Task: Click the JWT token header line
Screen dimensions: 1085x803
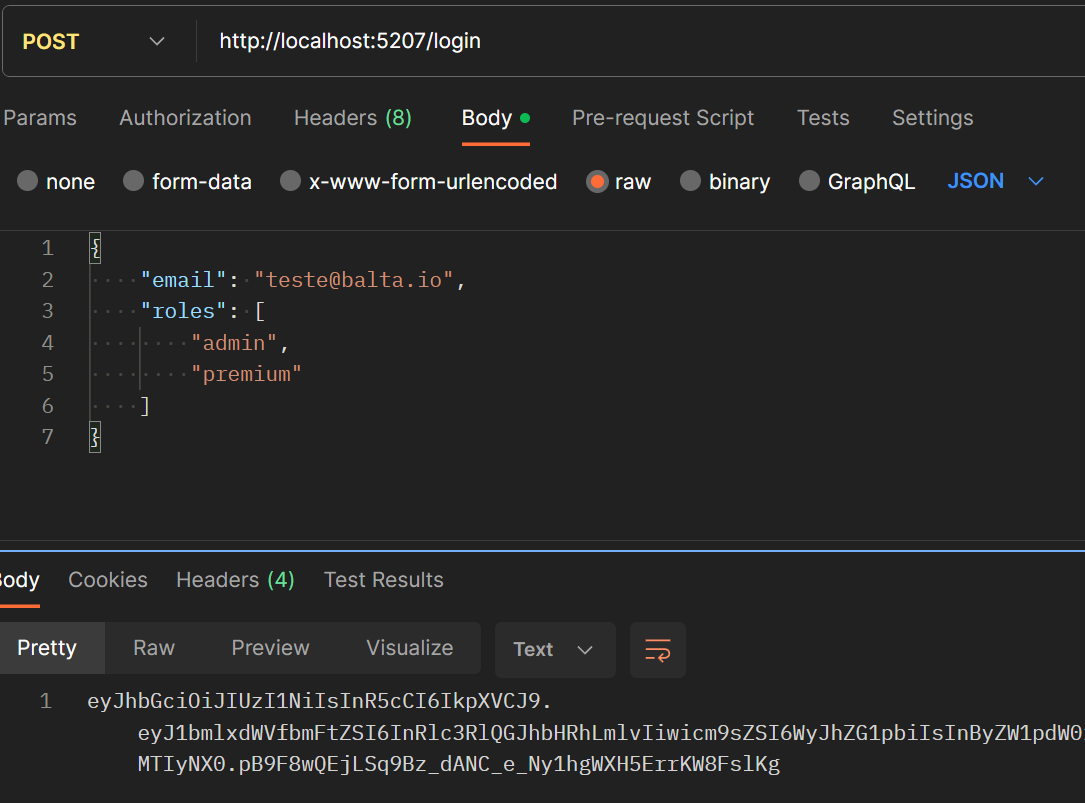Action: [319, 701]
